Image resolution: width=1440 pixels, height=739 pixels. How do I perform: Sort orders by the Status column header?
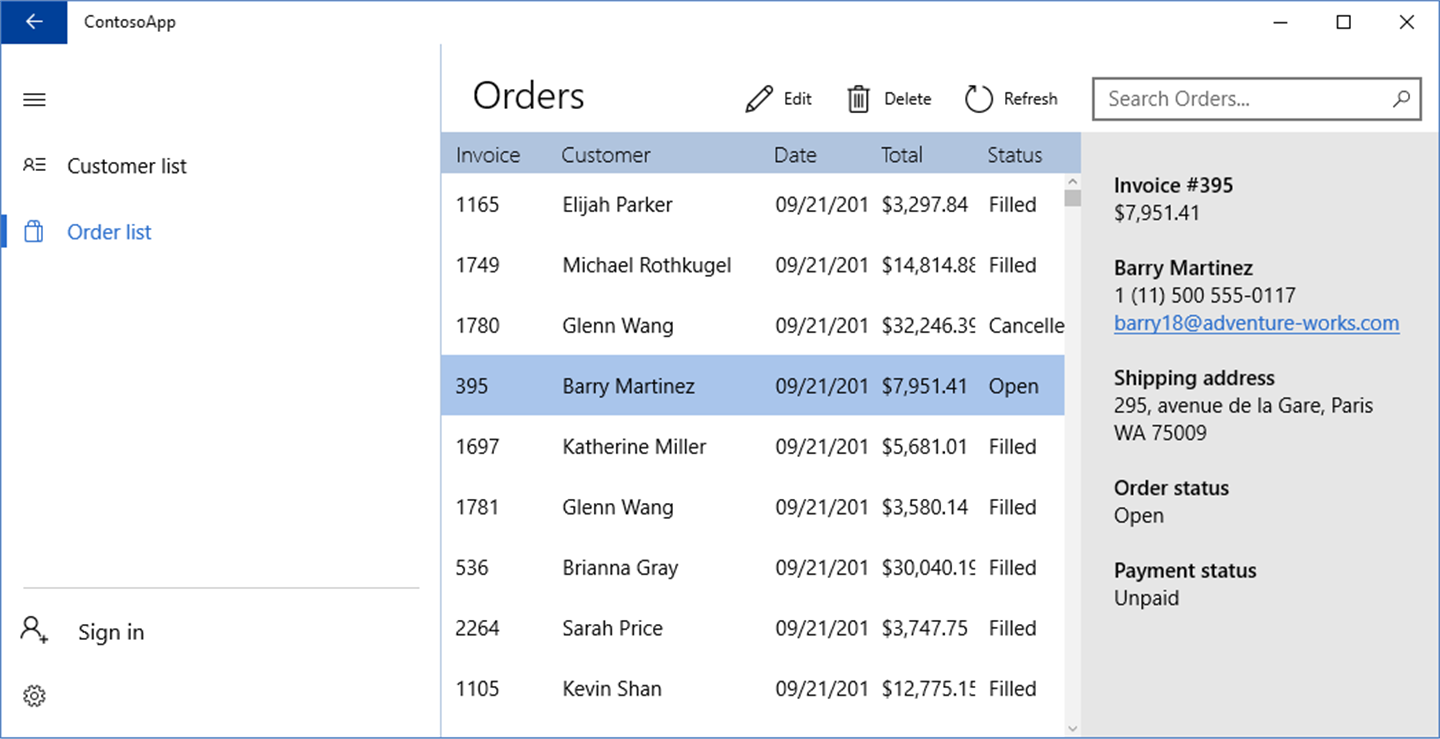click(x=1015, y=155)
